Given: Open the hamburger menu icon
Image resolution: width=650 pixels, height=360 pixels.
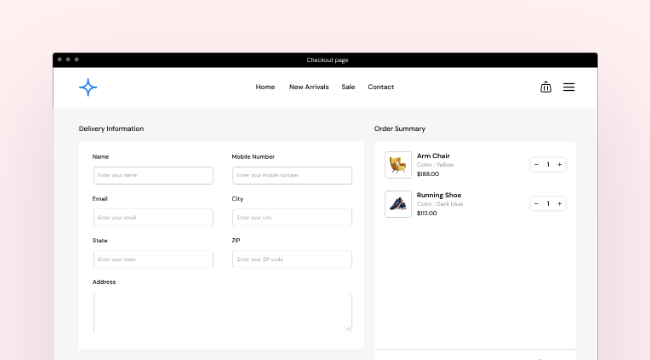Looking at the screenshot, I should click(x=569, y=87).
